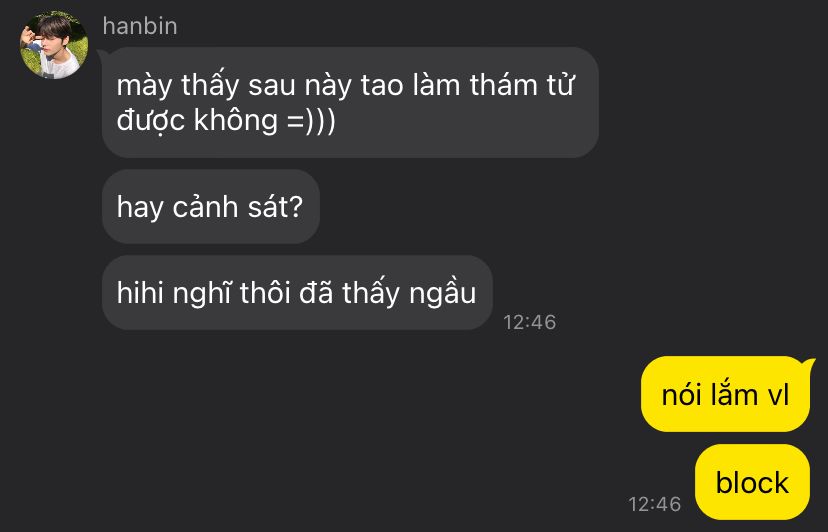Image resolution: width=828 pixels, height=532 pixels.
Task: Tap the yellow "nói lắm vl" bubble
Action: point(725,395)
